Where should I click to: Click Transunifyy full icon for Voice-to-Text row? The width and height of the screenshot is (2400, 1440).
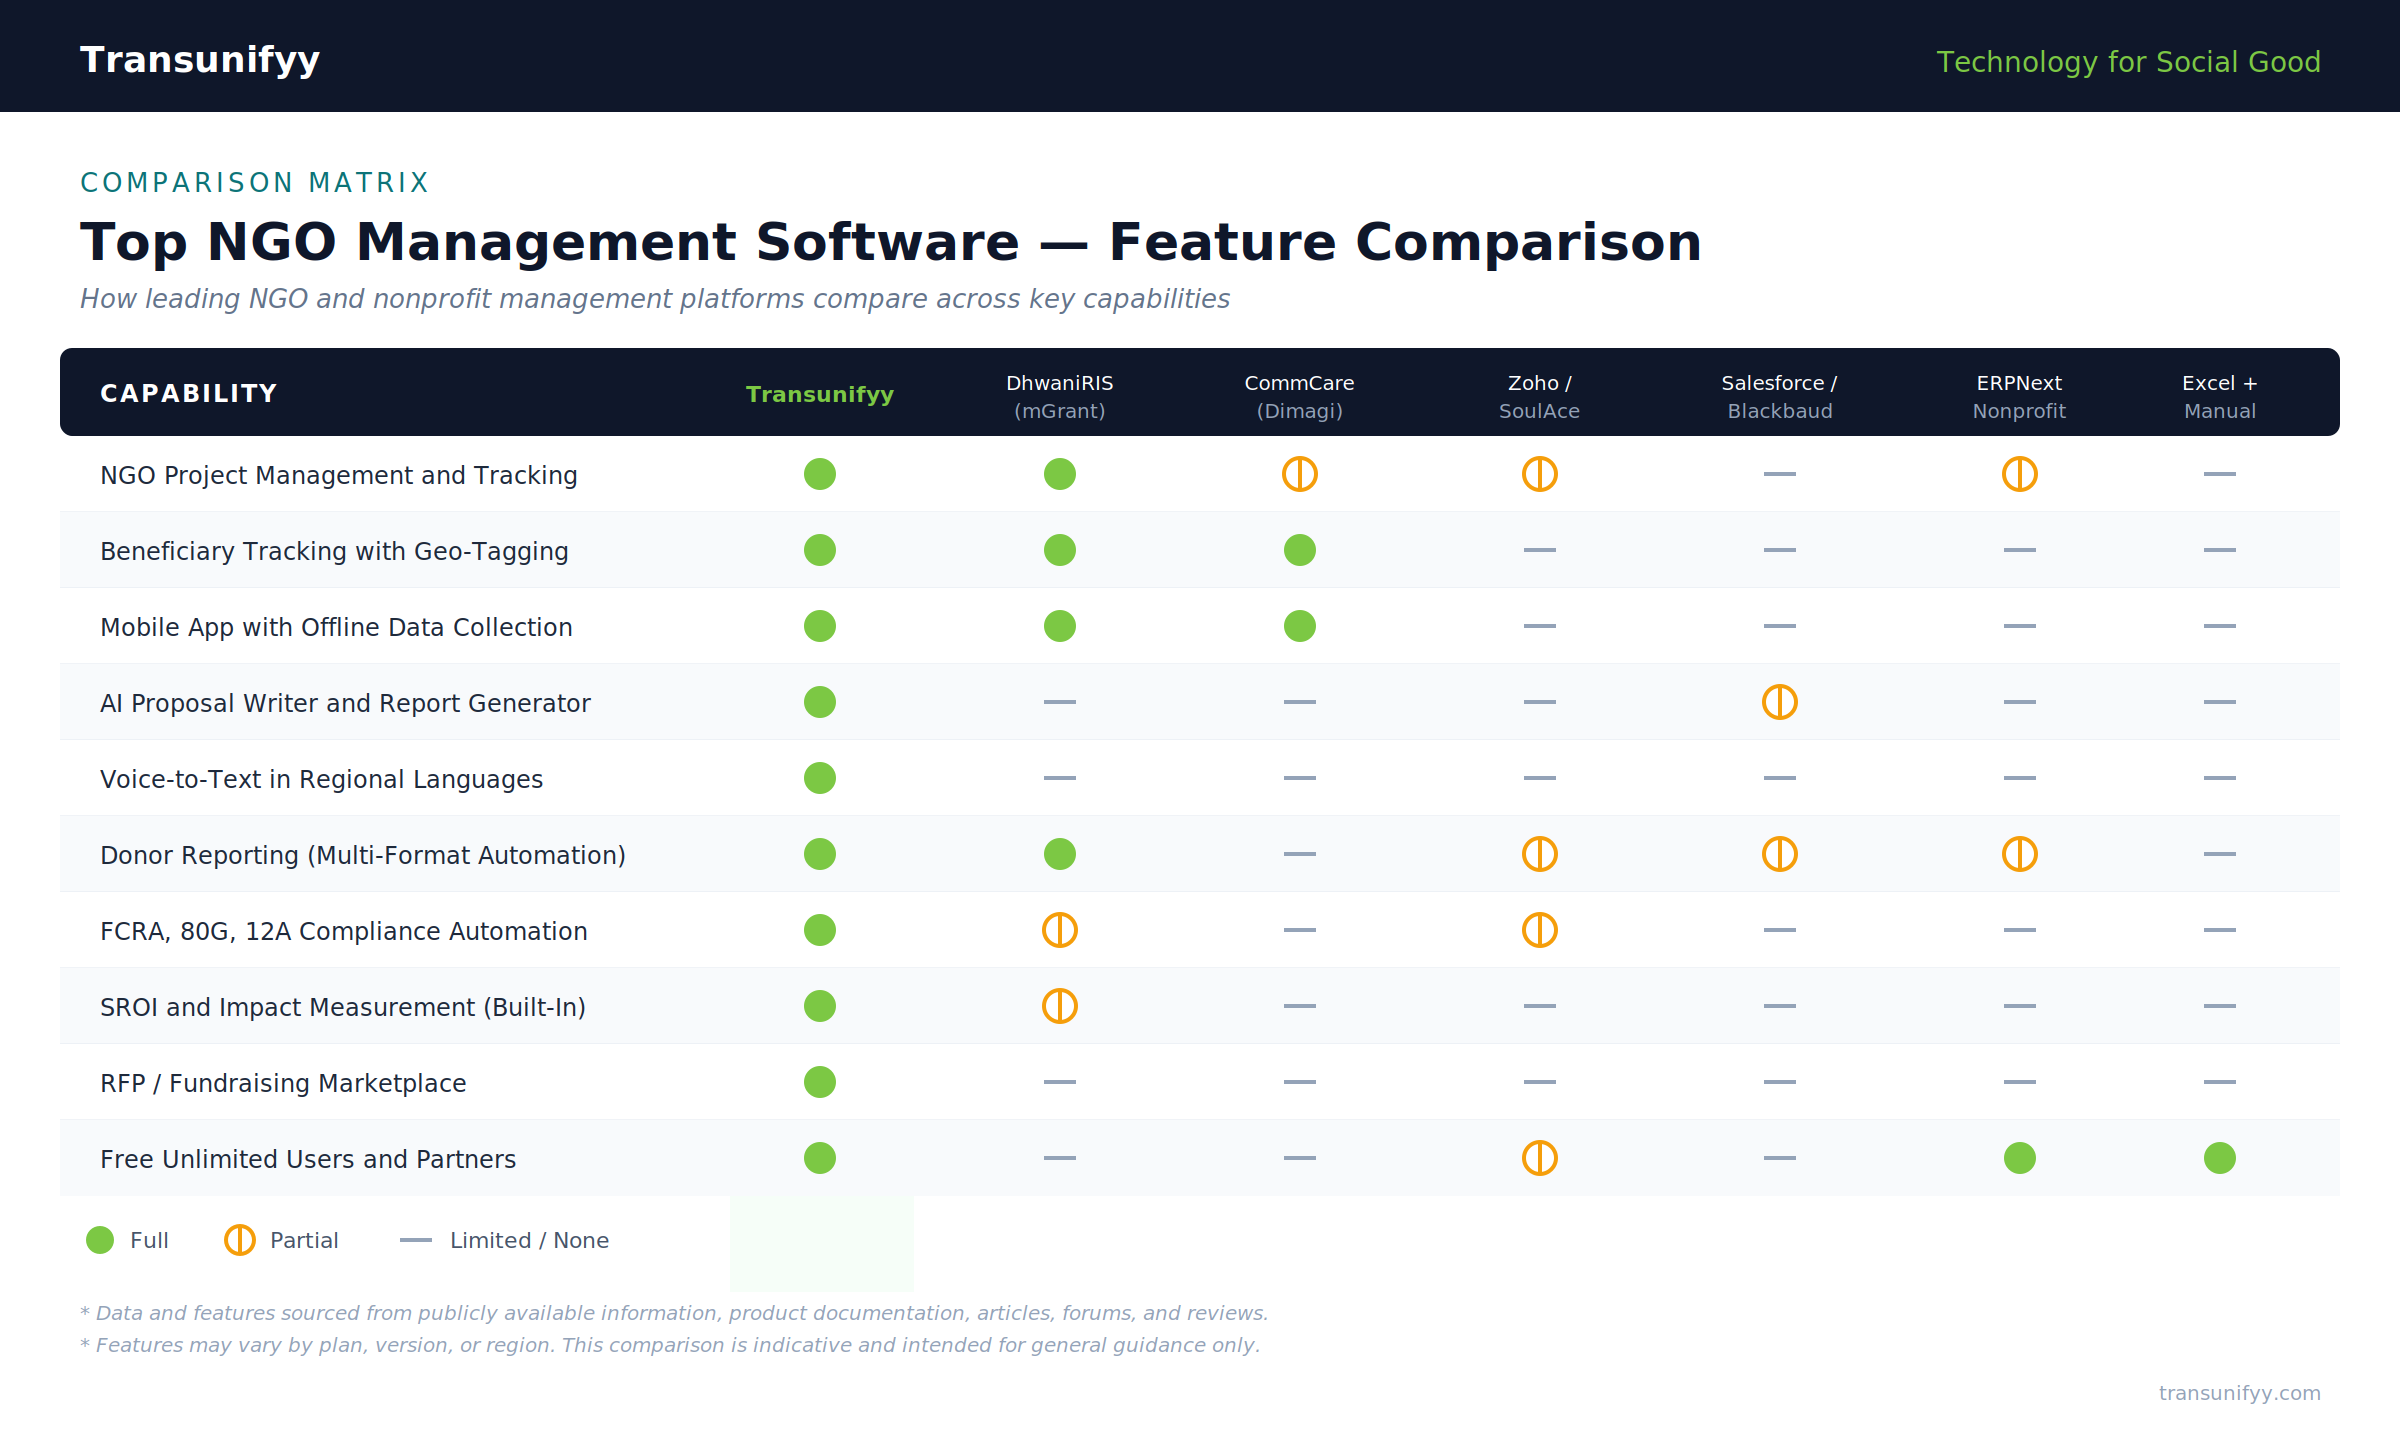[x=820, y=778]
